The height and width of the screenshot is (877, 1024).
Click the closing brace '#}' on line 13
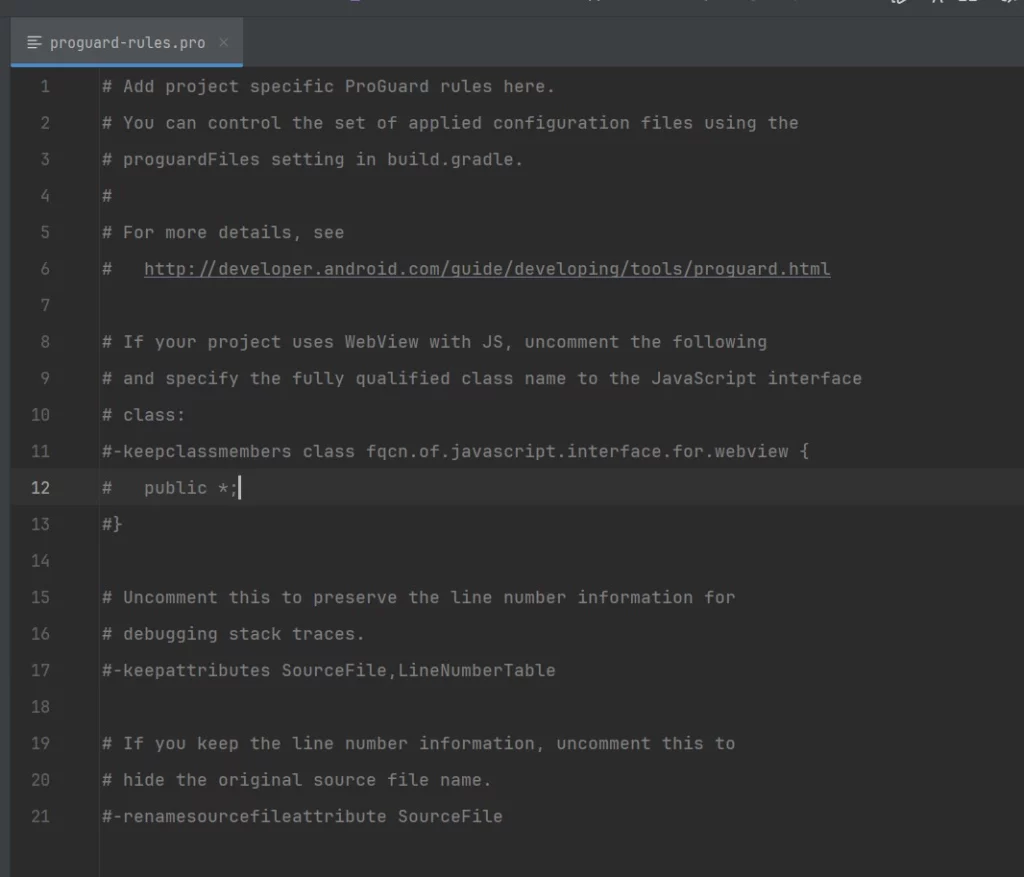111,524
